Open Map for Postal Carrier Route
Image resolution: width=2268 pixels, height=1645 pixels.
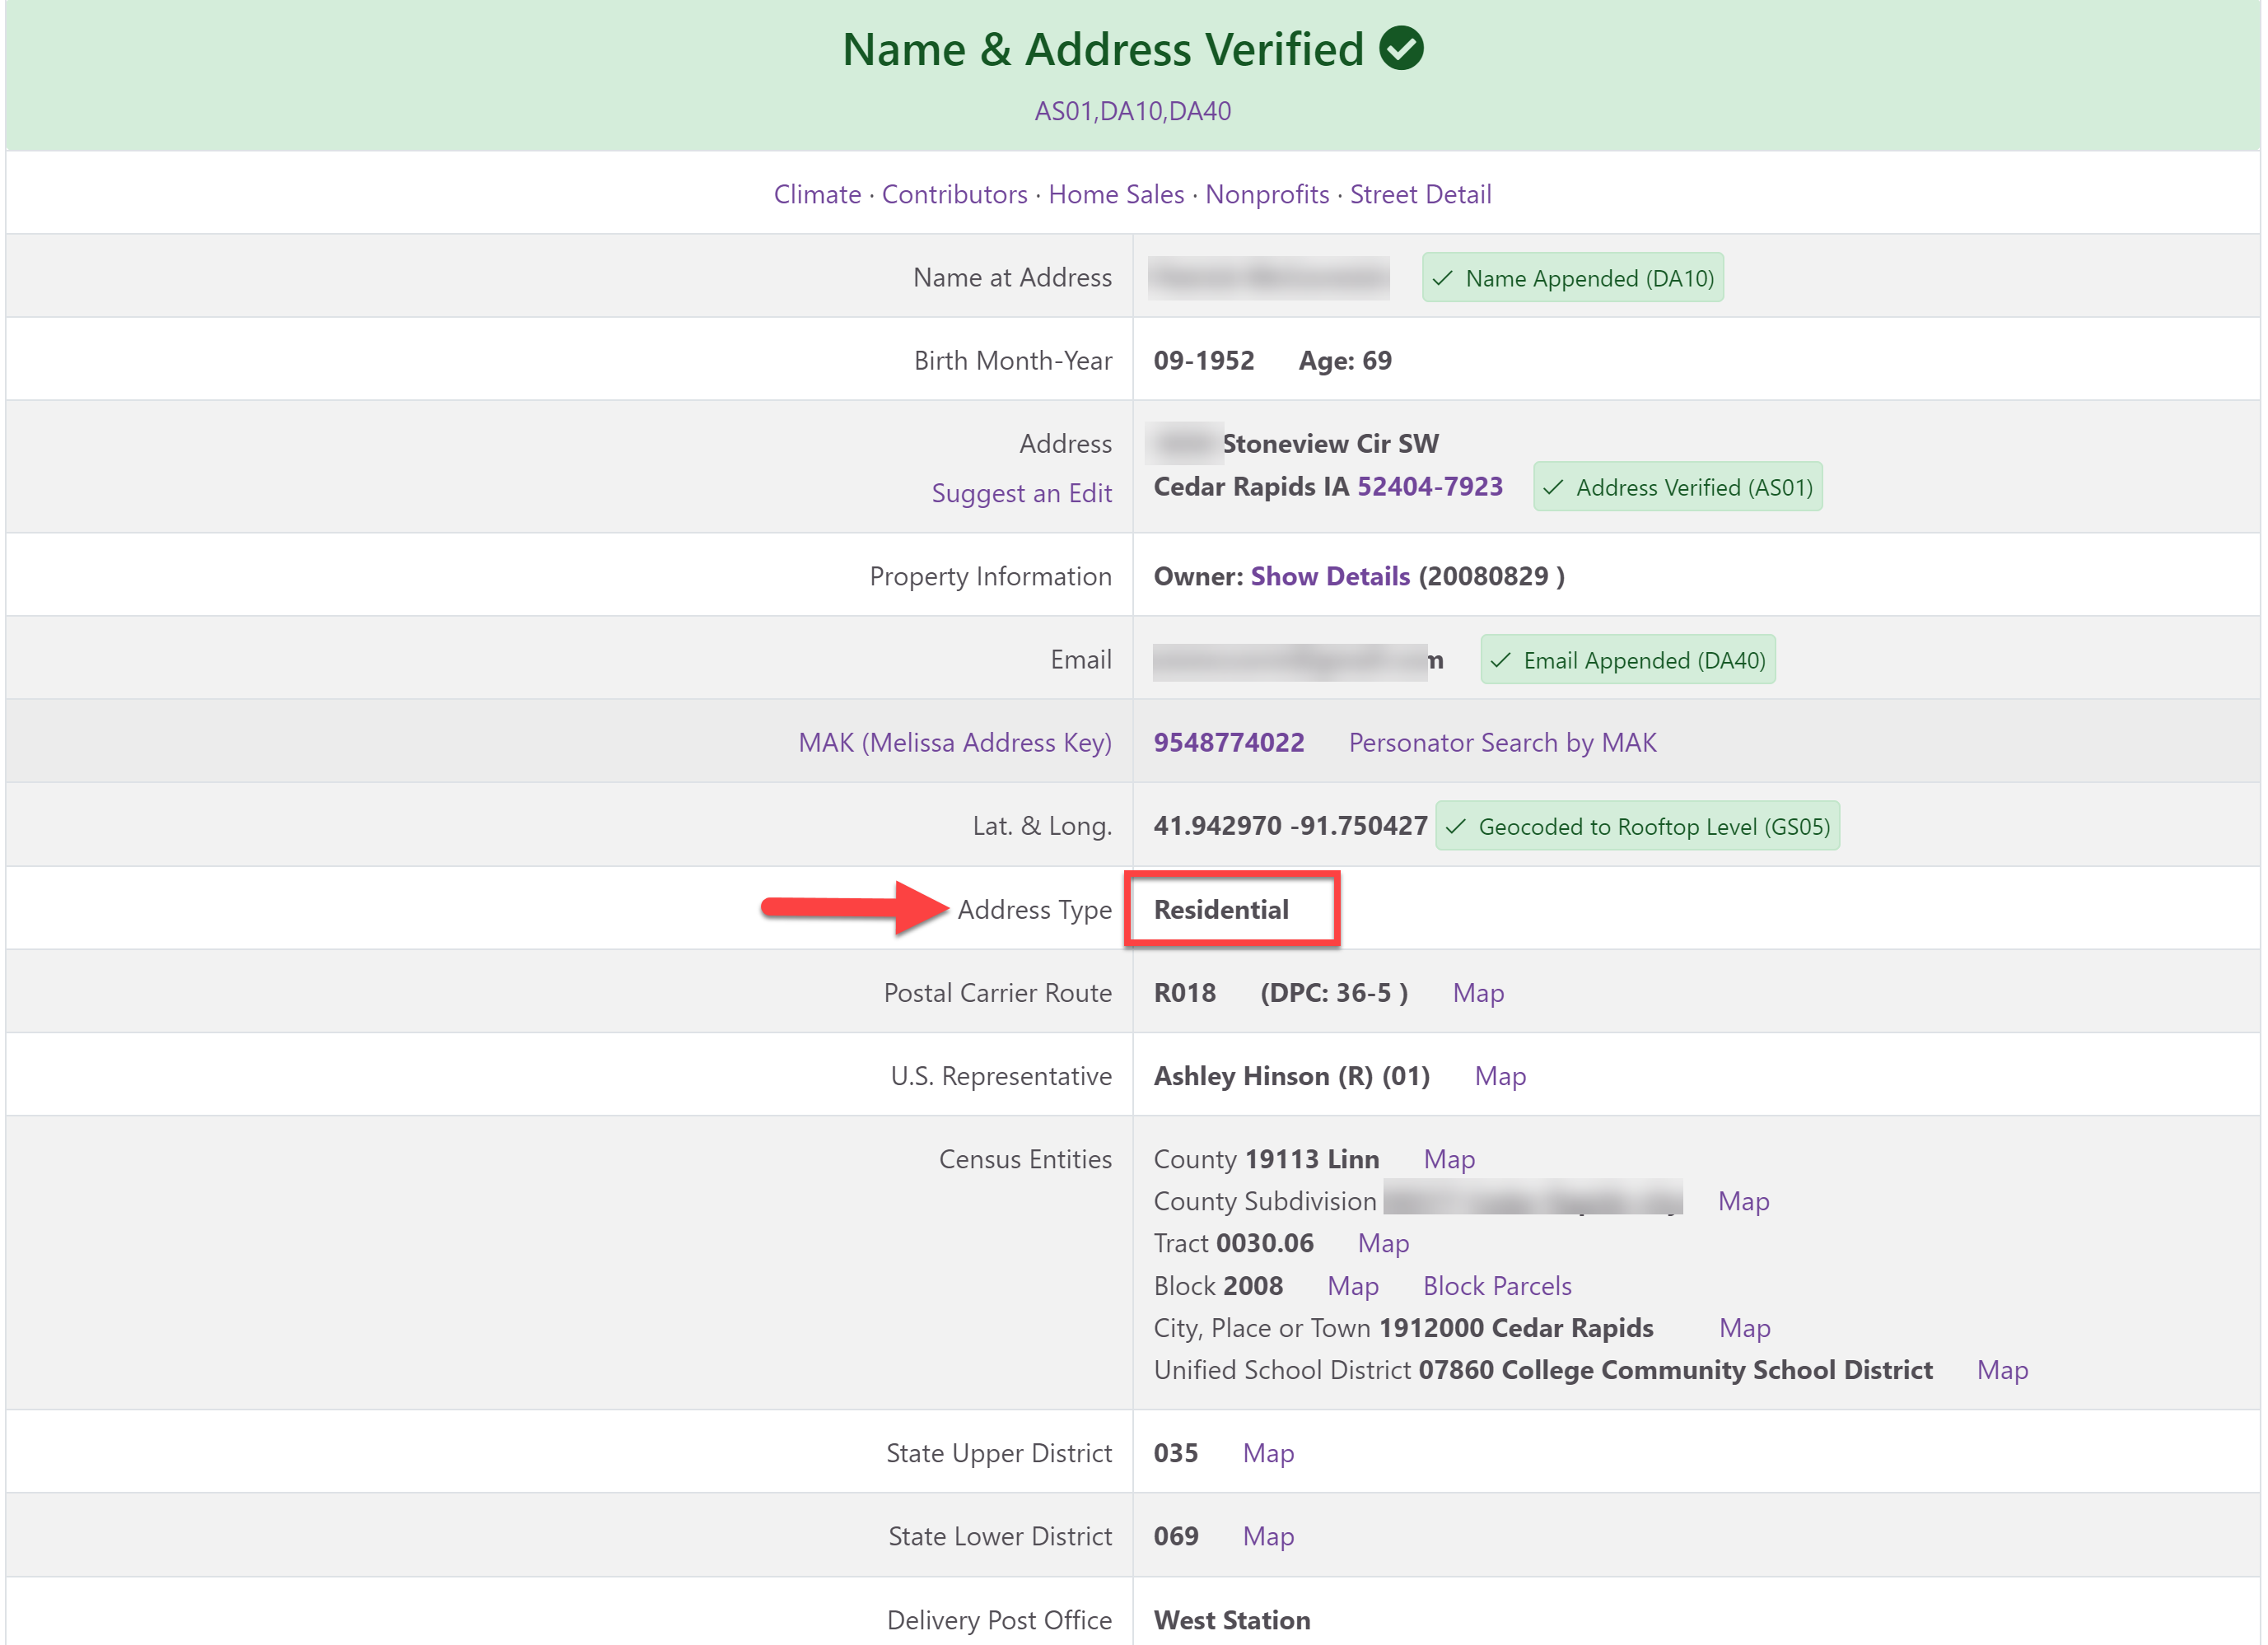point(1477,992)
